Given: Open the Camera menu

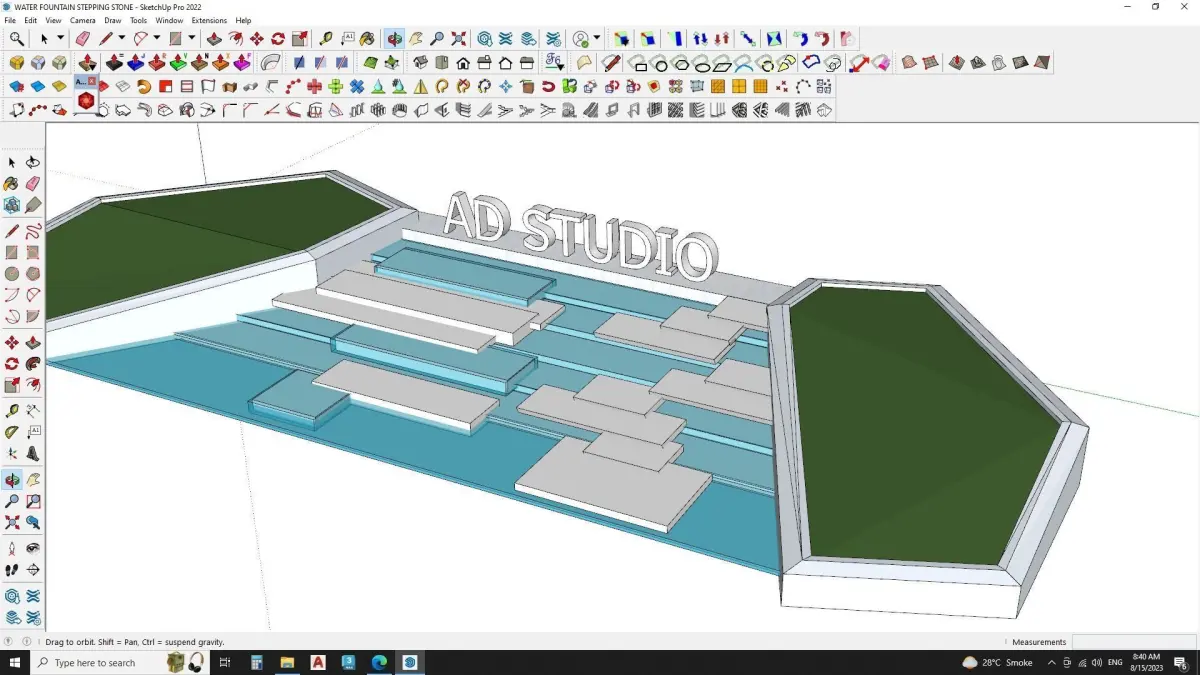Looking at the screenshot, I should click(83, 20).
